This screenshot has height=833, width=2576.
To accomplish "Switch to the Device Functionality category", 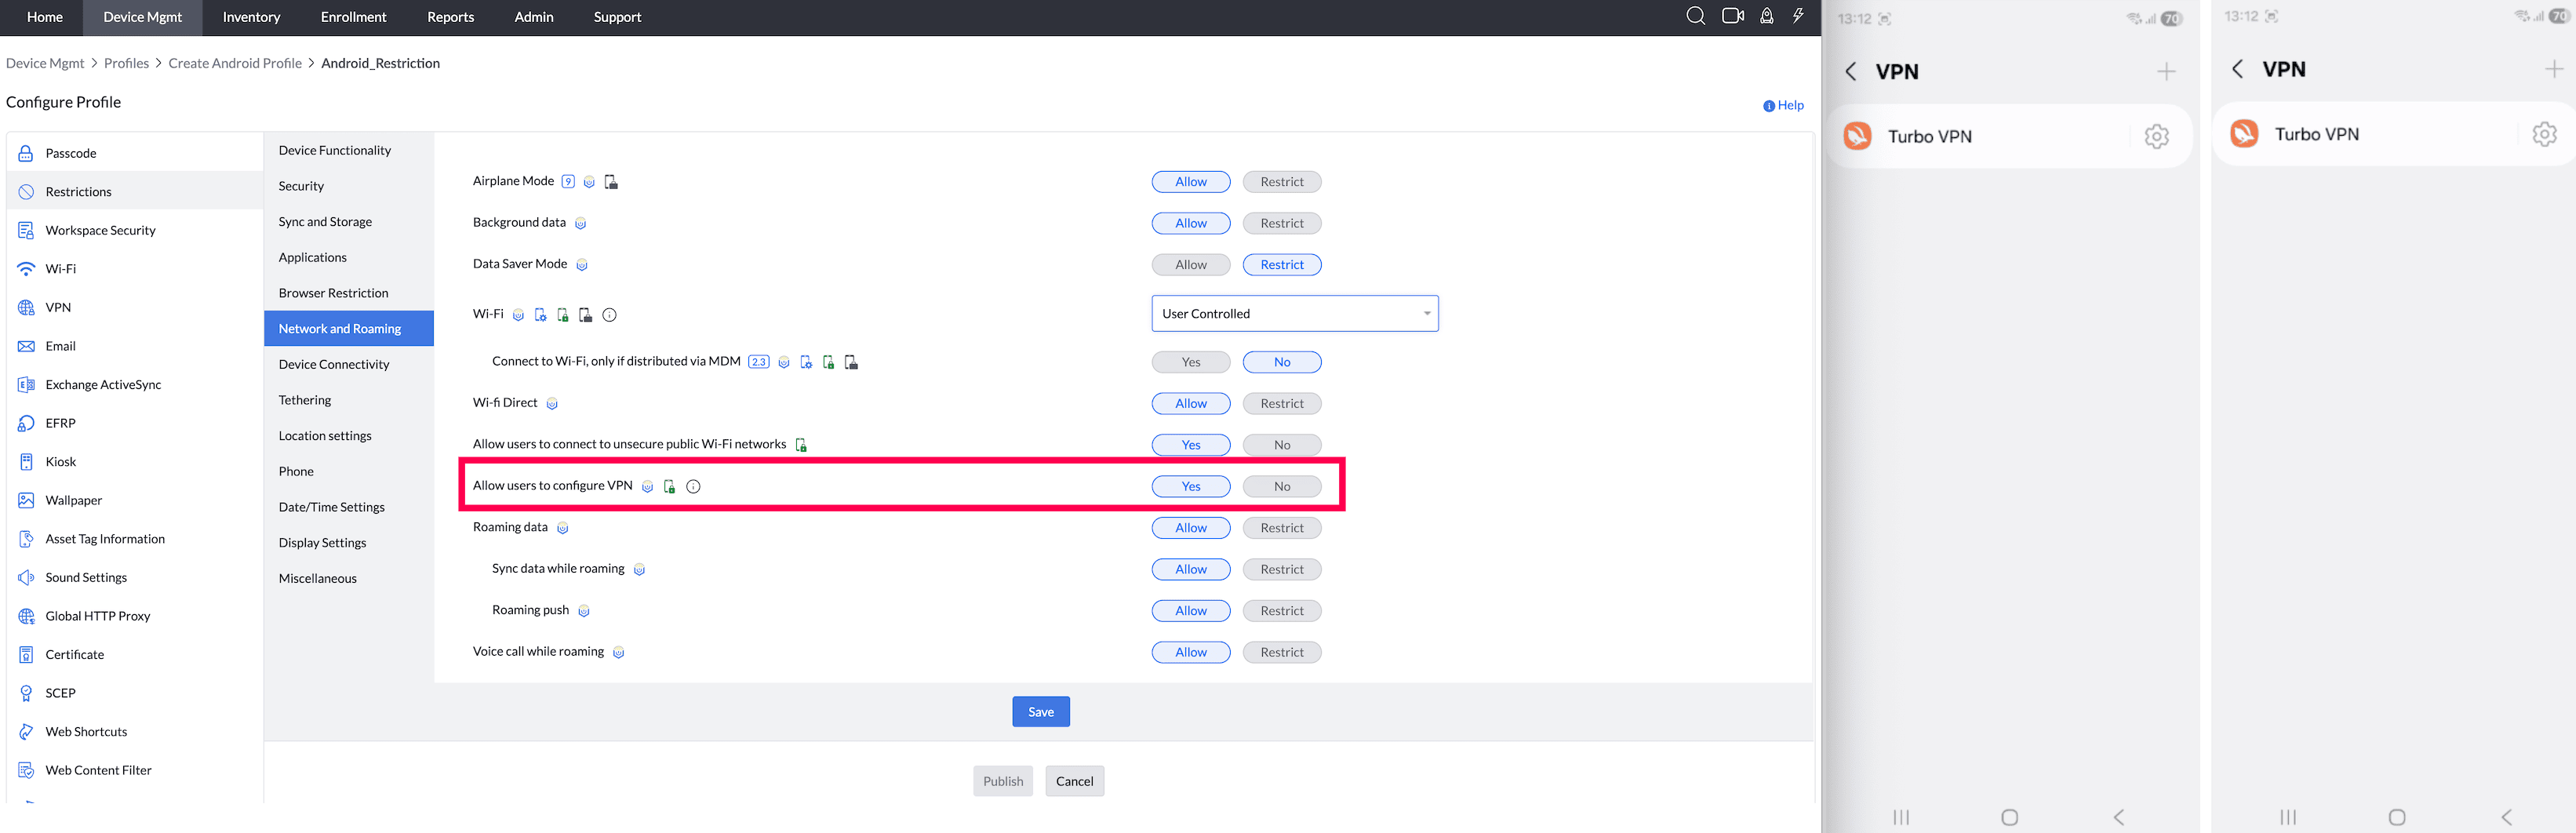I will point(335,150).
